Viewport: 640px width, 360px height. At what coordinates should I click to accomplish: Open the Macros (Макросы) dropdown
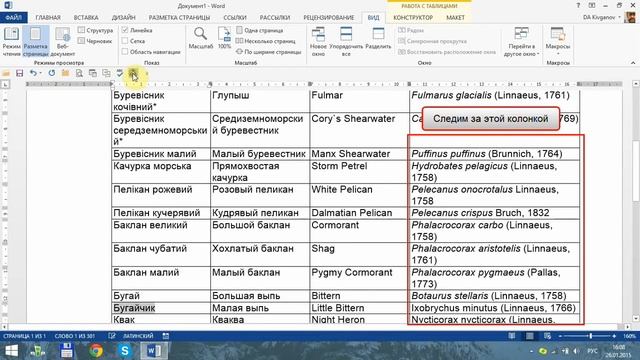pyautogui.click(x=558, y=41)
